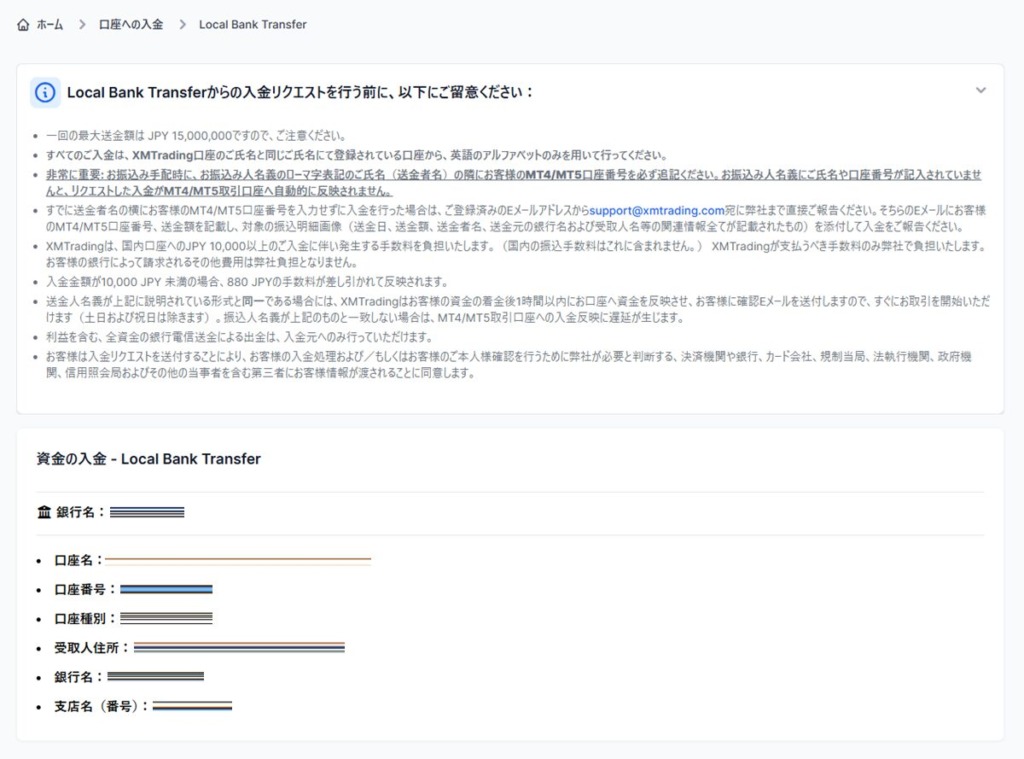This screenshot has height=759, width=1024.
Task: Click the home icon in the breadcrumb
Action: pyautogui.click(x=24, y=24)
